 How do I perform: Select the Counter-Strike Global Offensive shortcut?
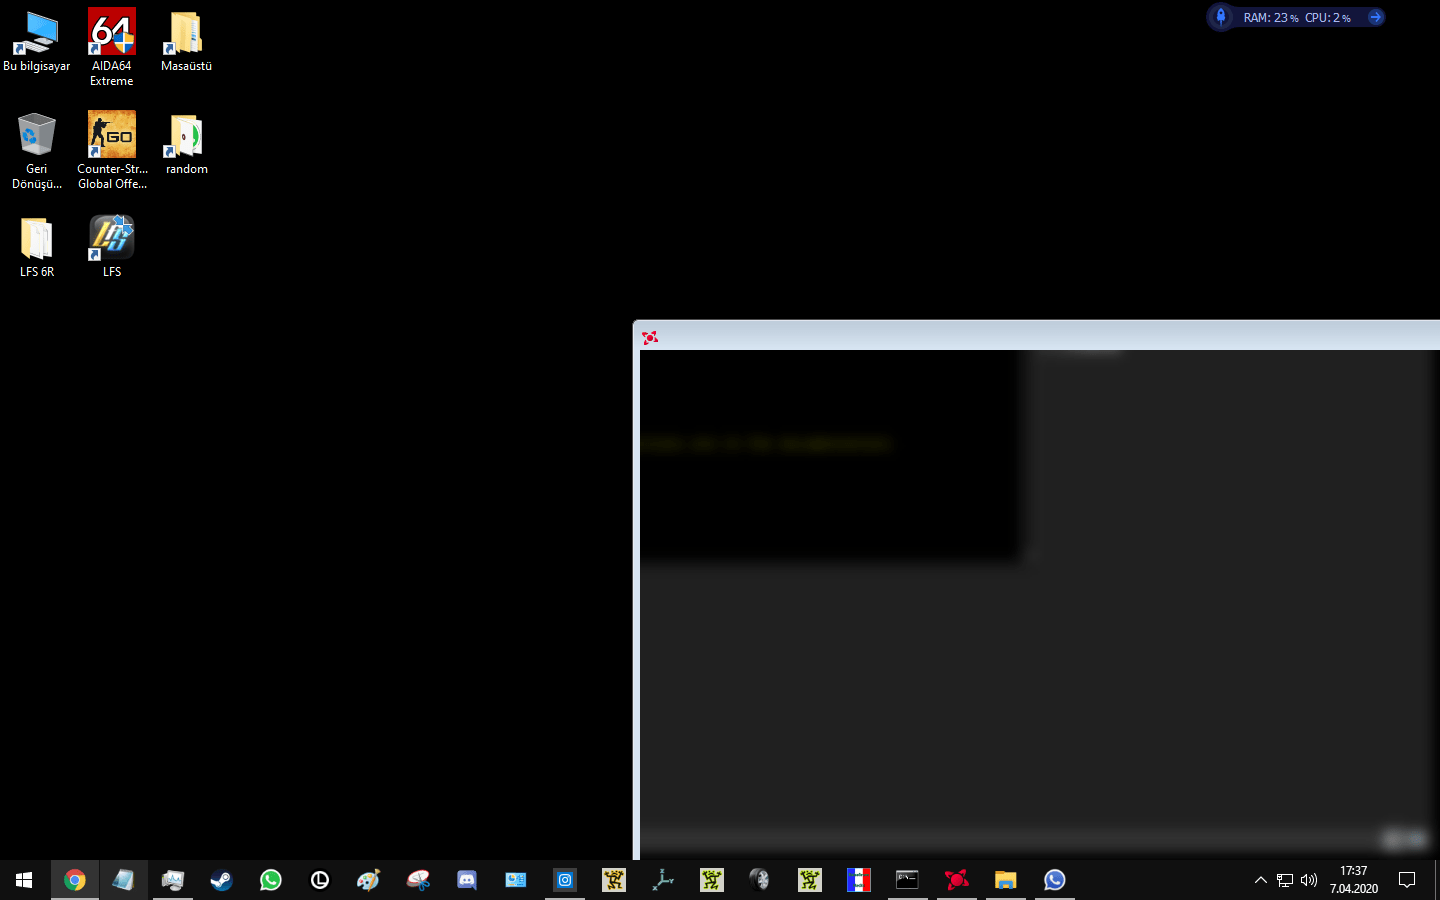tap(112, 150)
